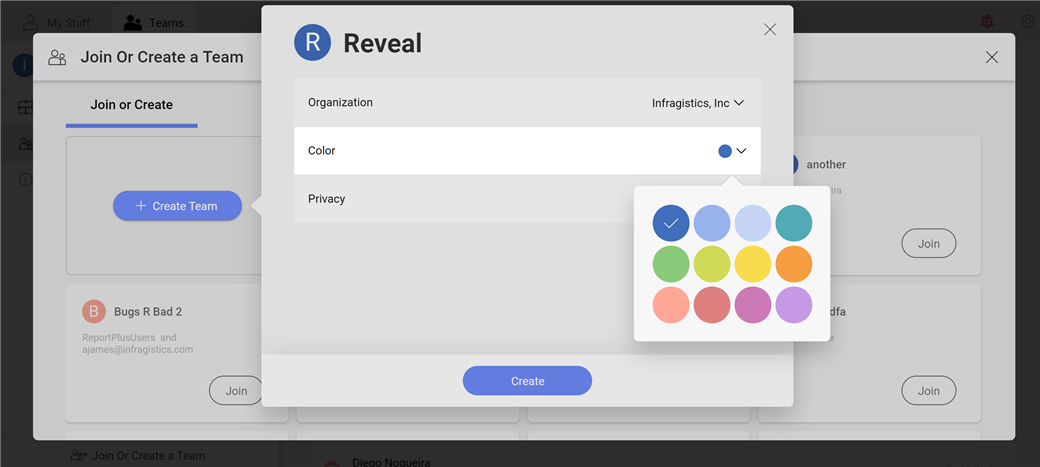Open the red notifications badge icon
Screen dimensions: 1040x467
tap(987, 22)
